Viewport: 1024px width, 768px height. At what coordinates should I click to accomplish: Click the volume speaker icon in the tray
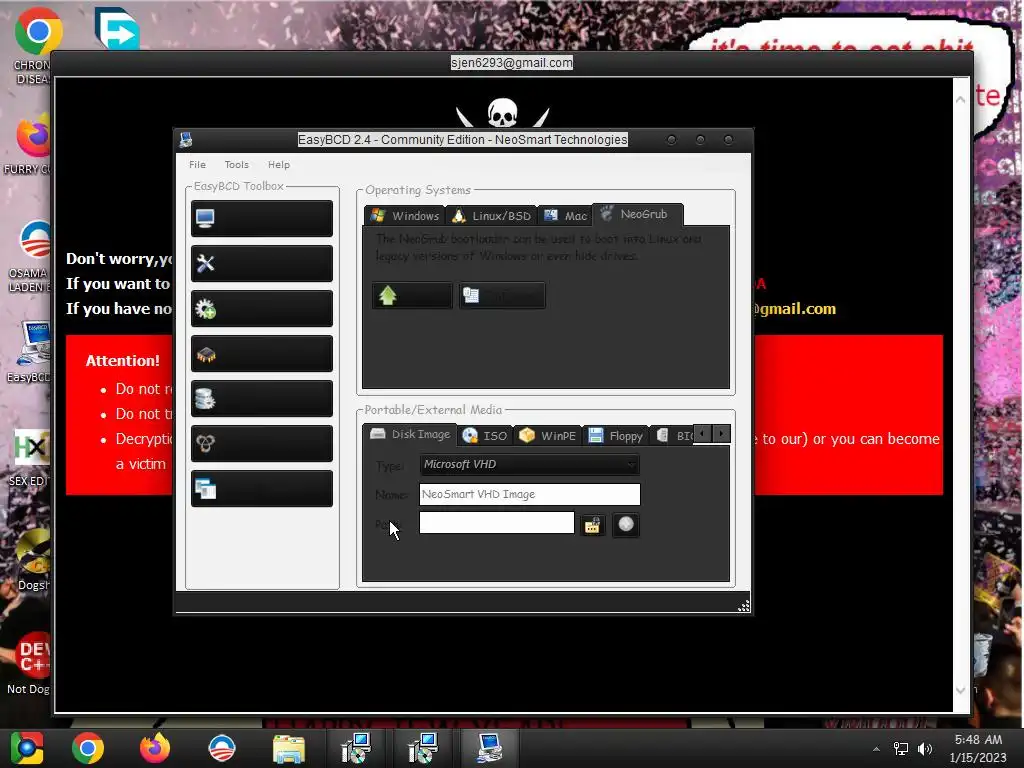click(x=925, y=749)
